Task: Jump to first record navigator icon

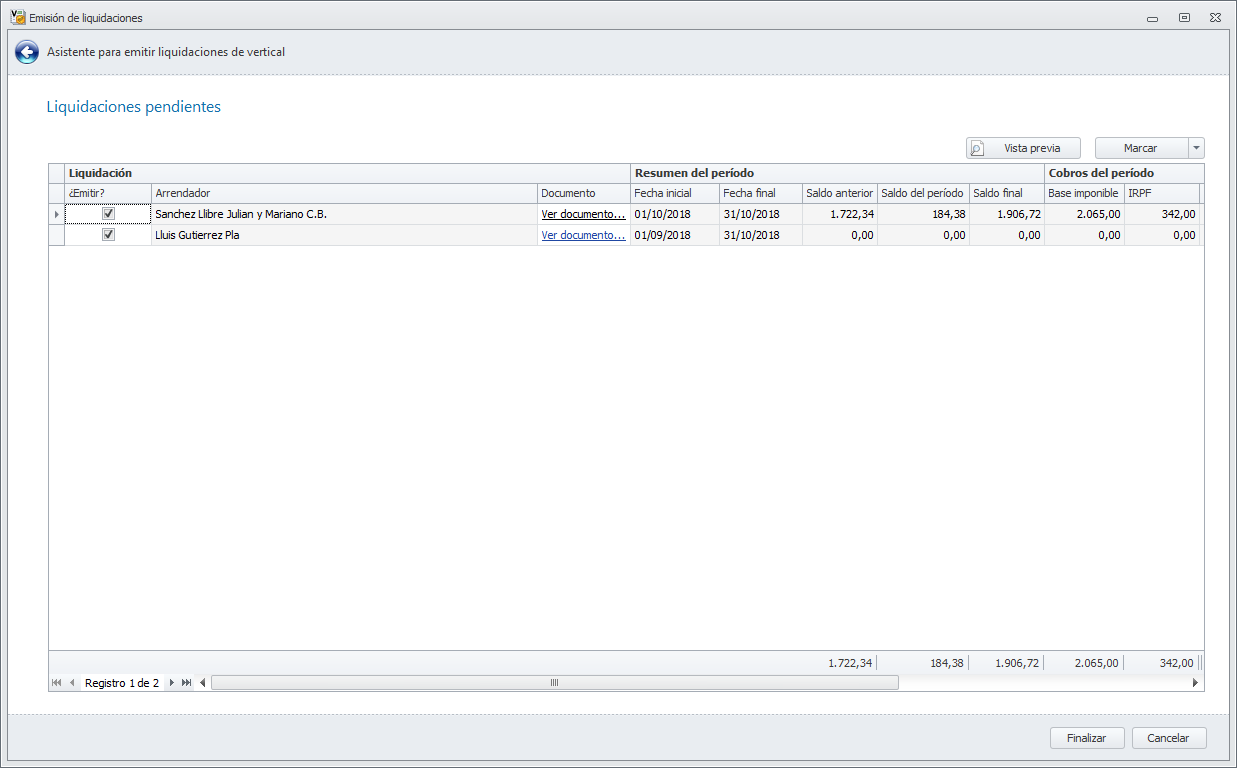Action: coord(56,683)
